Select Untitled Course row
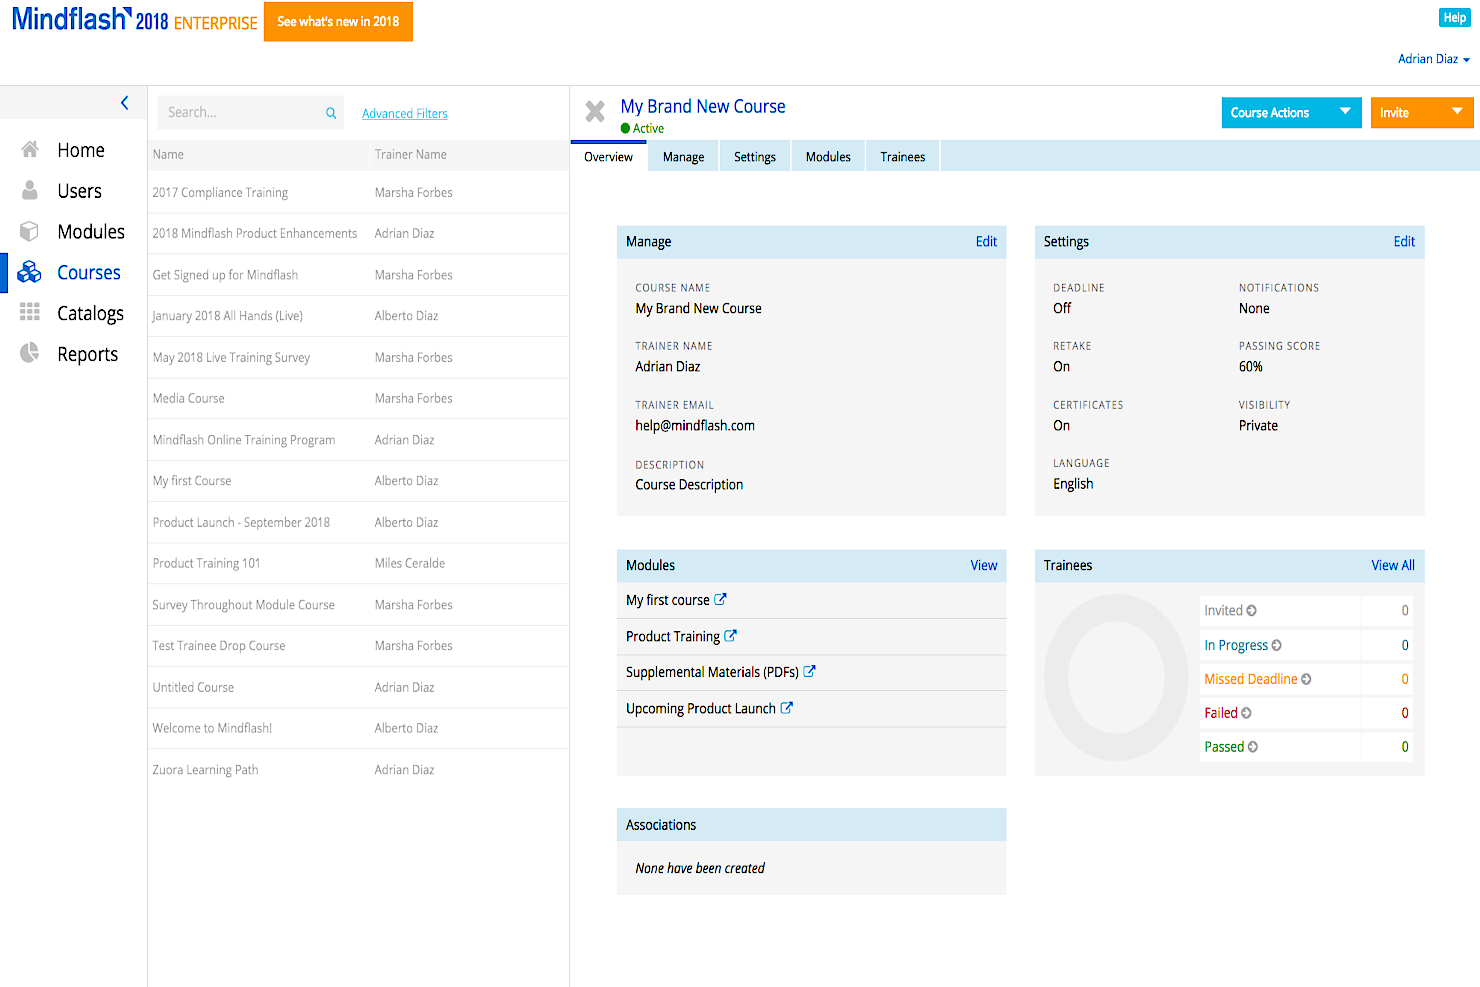The width and height of the screenshot is (1480, 987). [359, 688]
